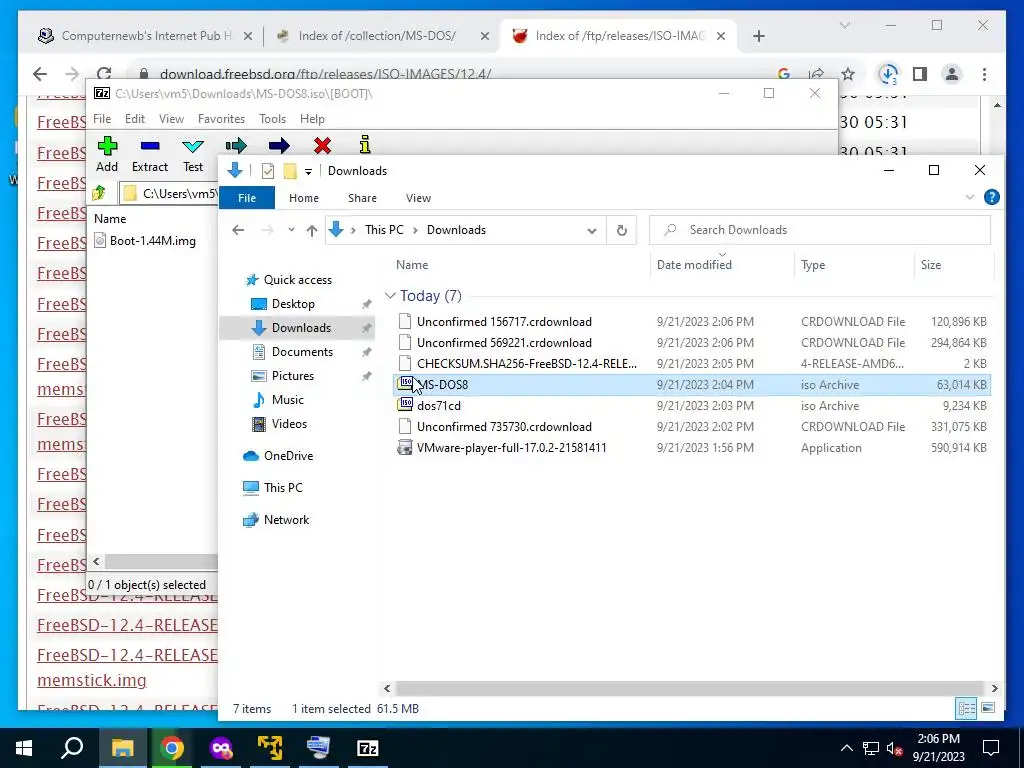Screen dimensions: 1024x768
Task: Open a new Chrome tab
Action: tap(759, 36)
